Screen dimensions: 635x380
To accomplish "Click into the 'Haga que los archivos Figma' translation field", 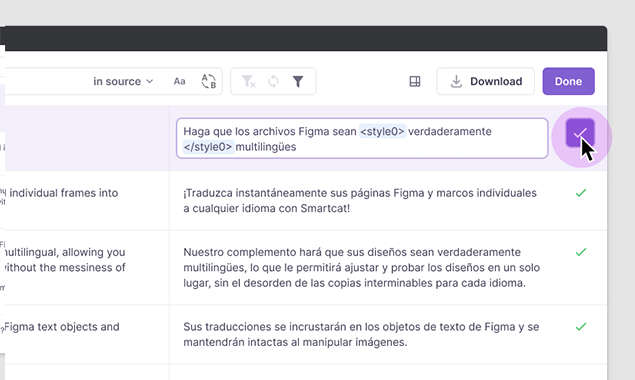I will click(362, 139).
